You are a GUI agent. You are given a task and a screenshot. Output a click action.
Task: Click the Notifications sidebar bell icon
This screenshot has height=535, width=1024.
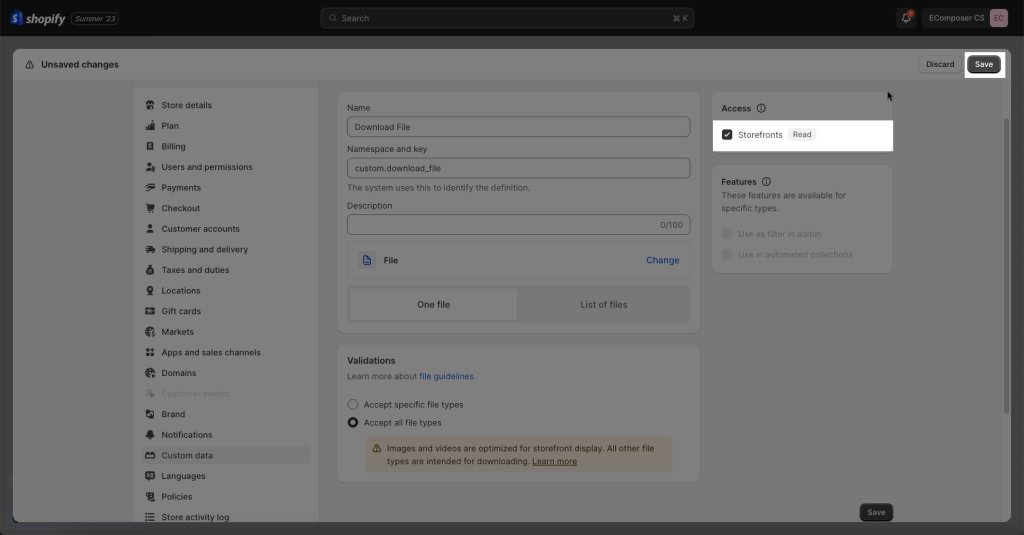(150, 434)
